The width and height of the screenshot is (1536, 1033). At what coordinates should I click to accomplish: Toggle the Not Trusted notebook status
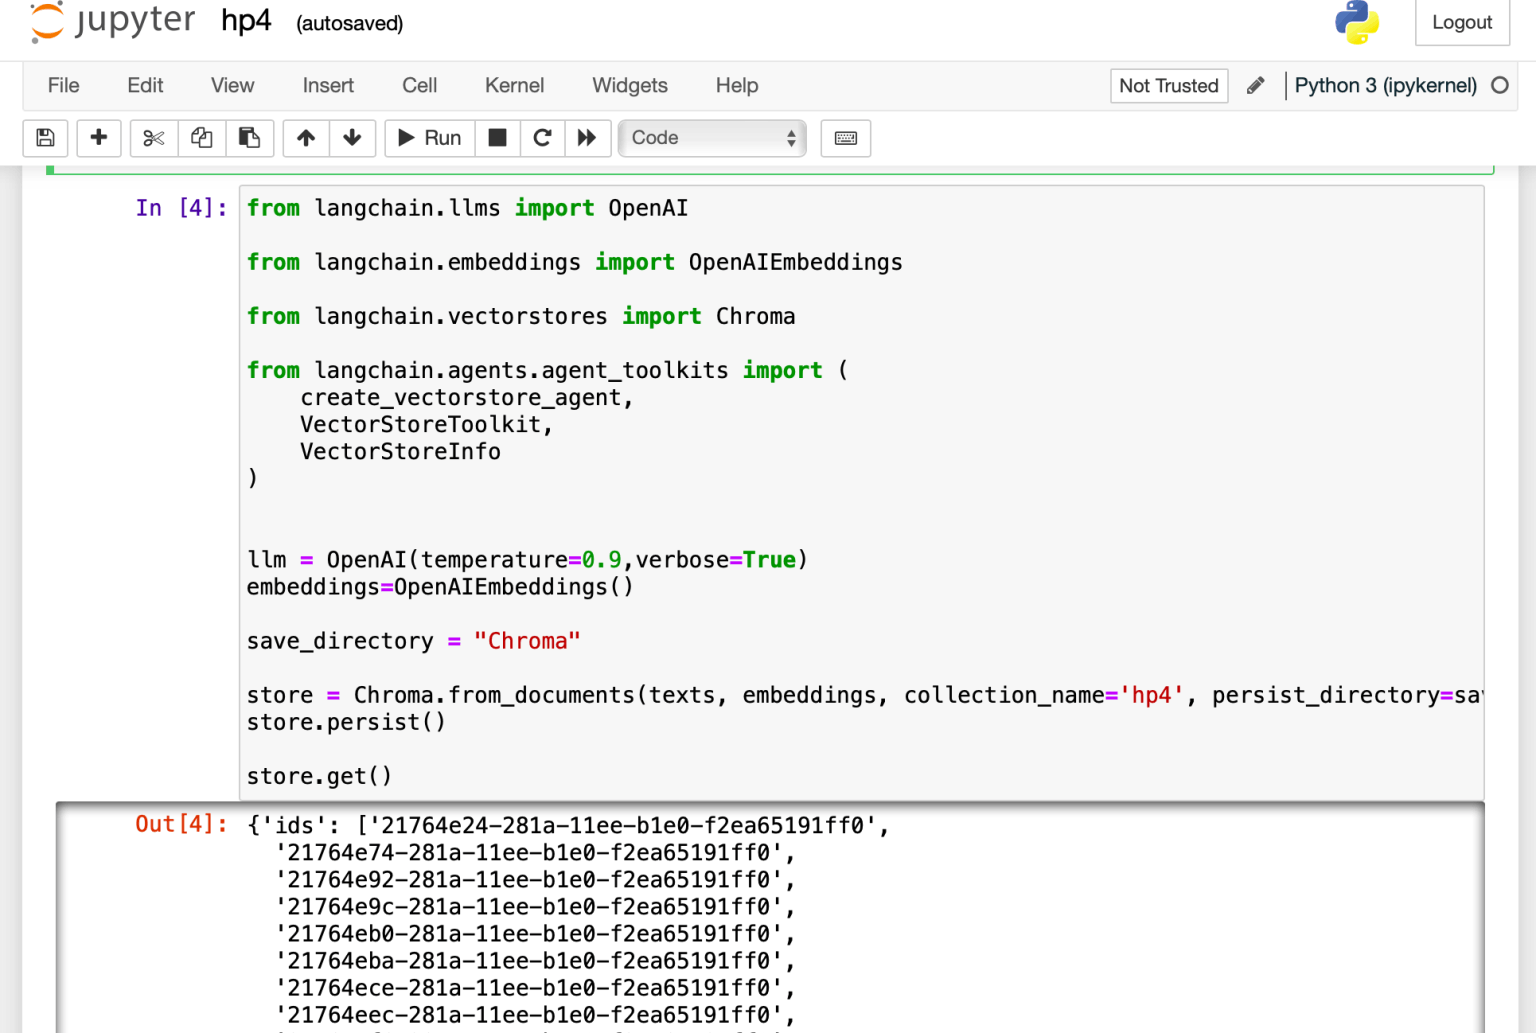pos(1168,86)
